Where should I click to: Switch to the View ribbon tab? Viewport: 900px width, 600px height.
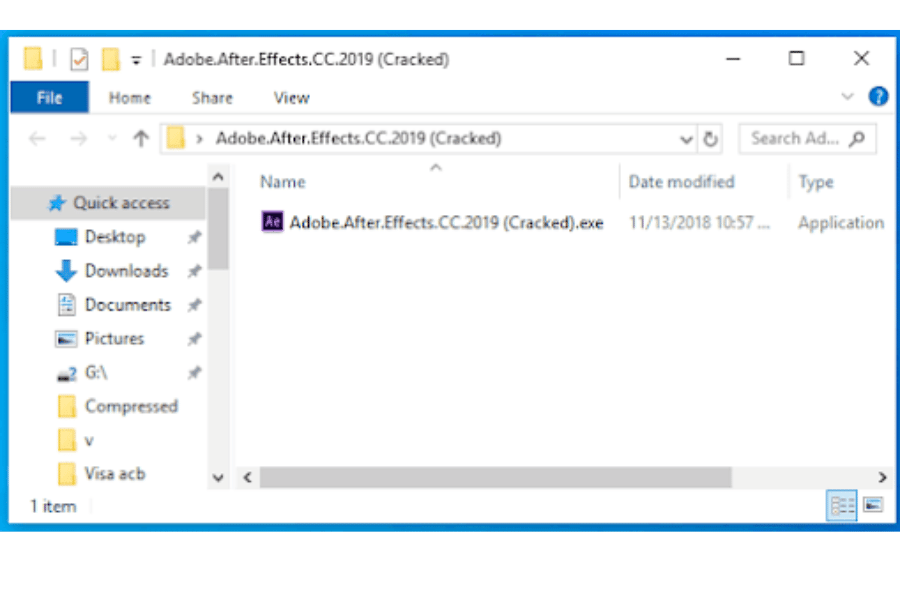pos(292,98)
